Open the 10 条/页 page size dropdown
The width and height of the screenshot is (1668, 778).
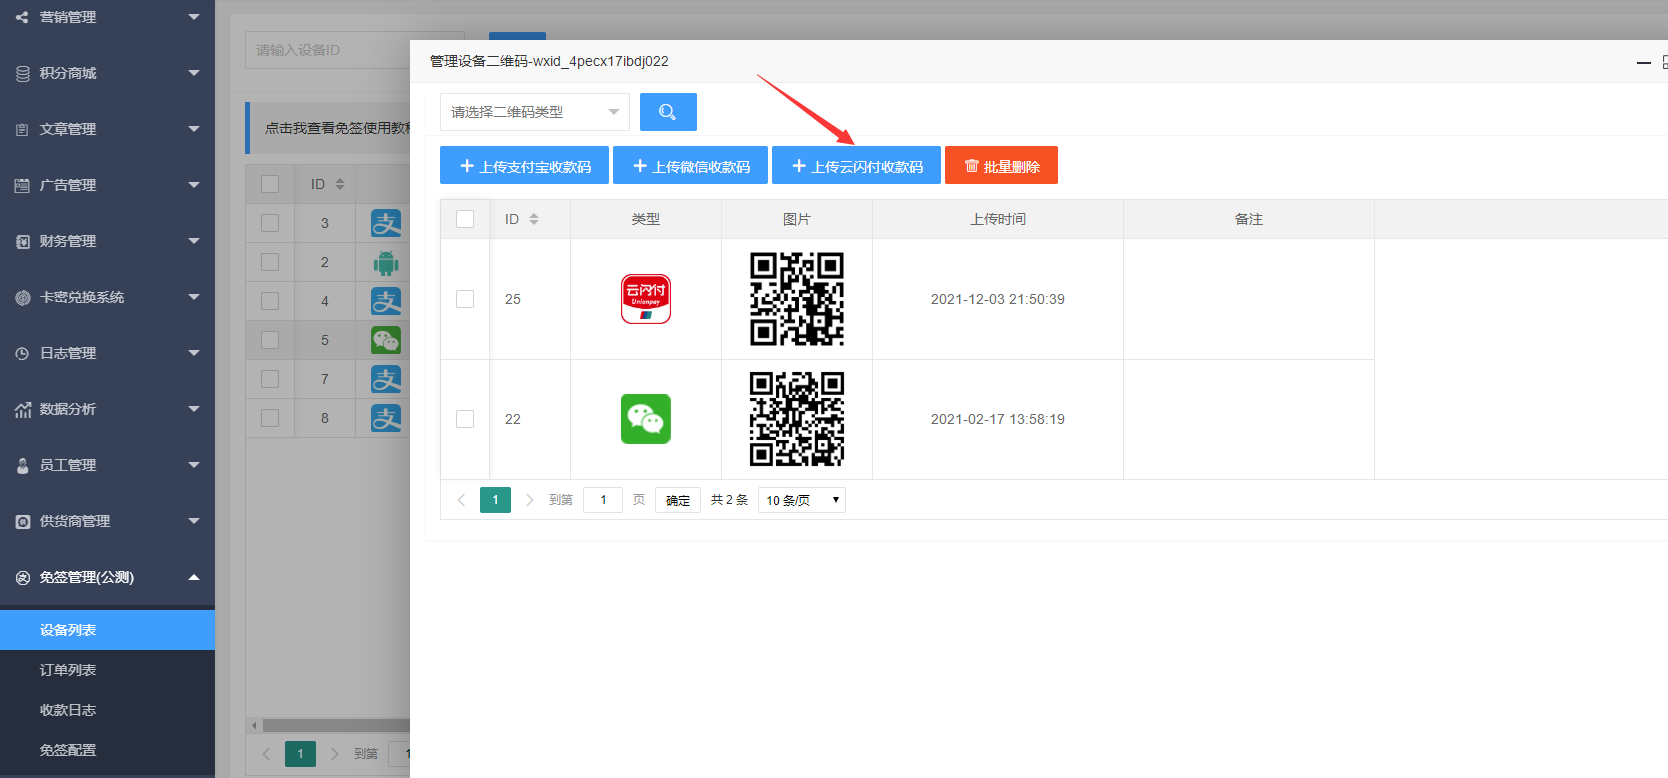802,500
